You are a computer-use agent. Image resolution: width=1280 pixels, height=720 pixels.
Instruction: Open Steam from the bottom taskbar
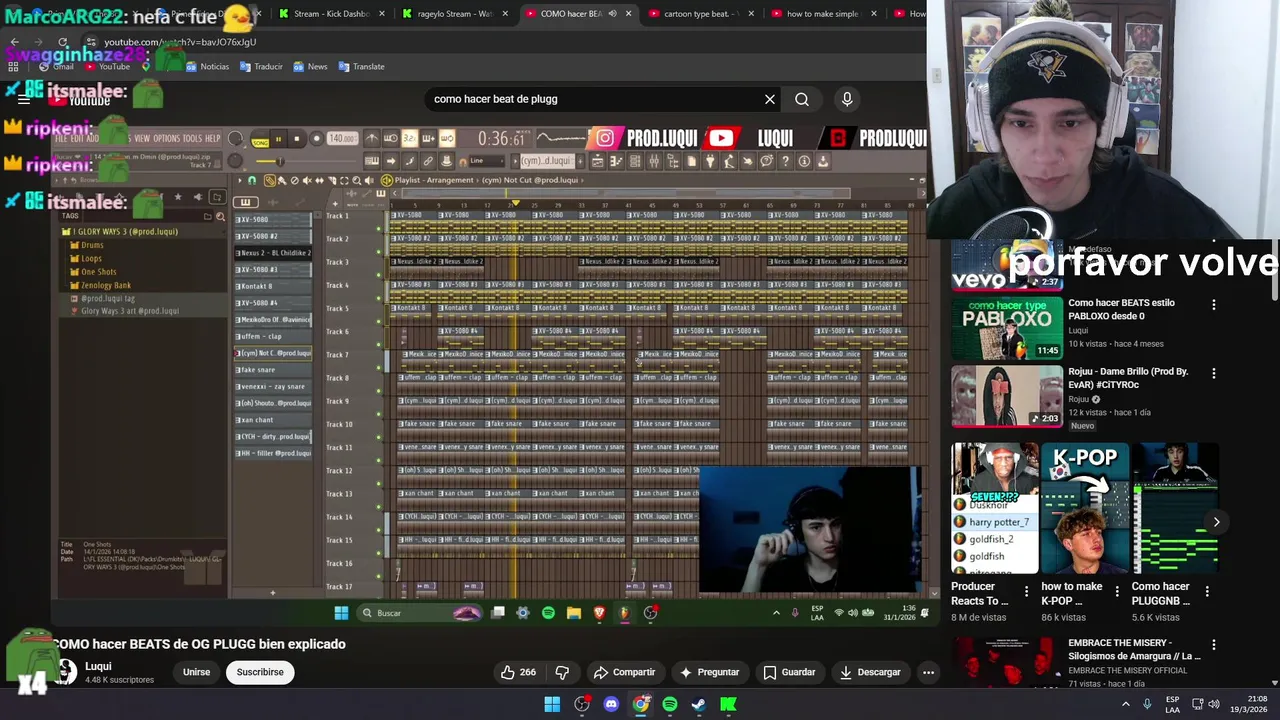699,704
